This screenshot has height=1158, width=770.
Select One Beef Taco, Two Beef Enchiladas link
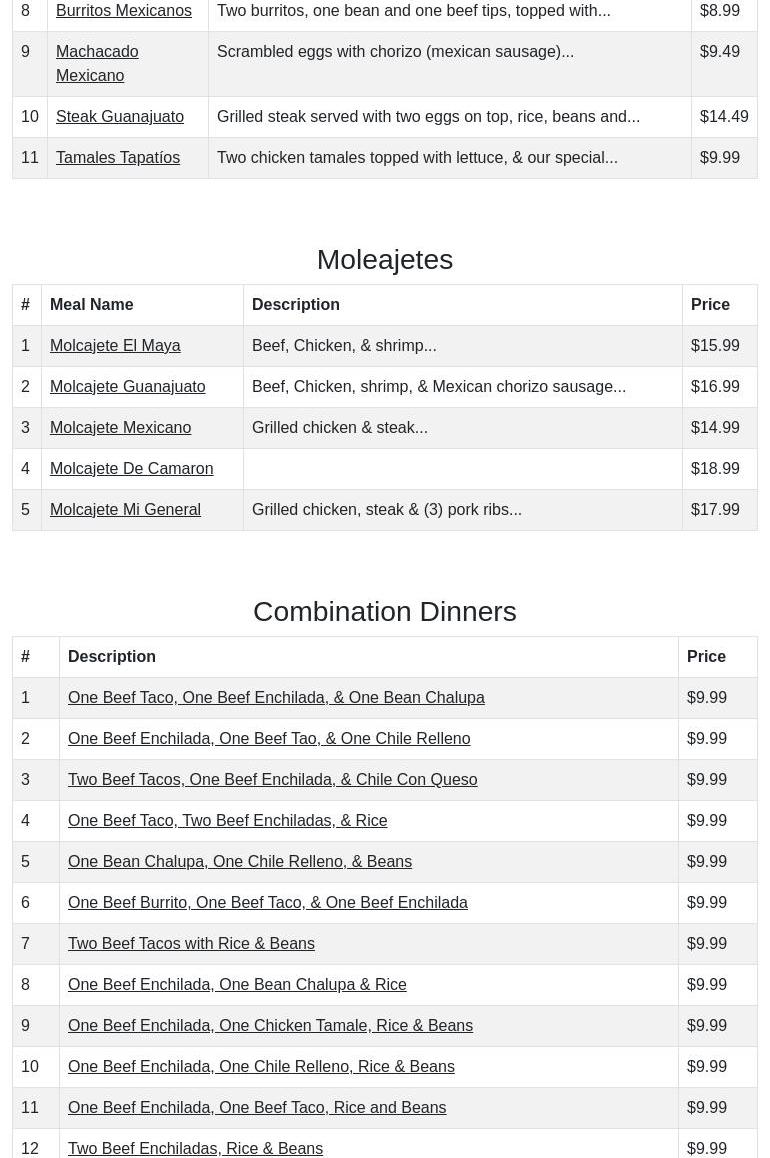click(x=227, y=820)
